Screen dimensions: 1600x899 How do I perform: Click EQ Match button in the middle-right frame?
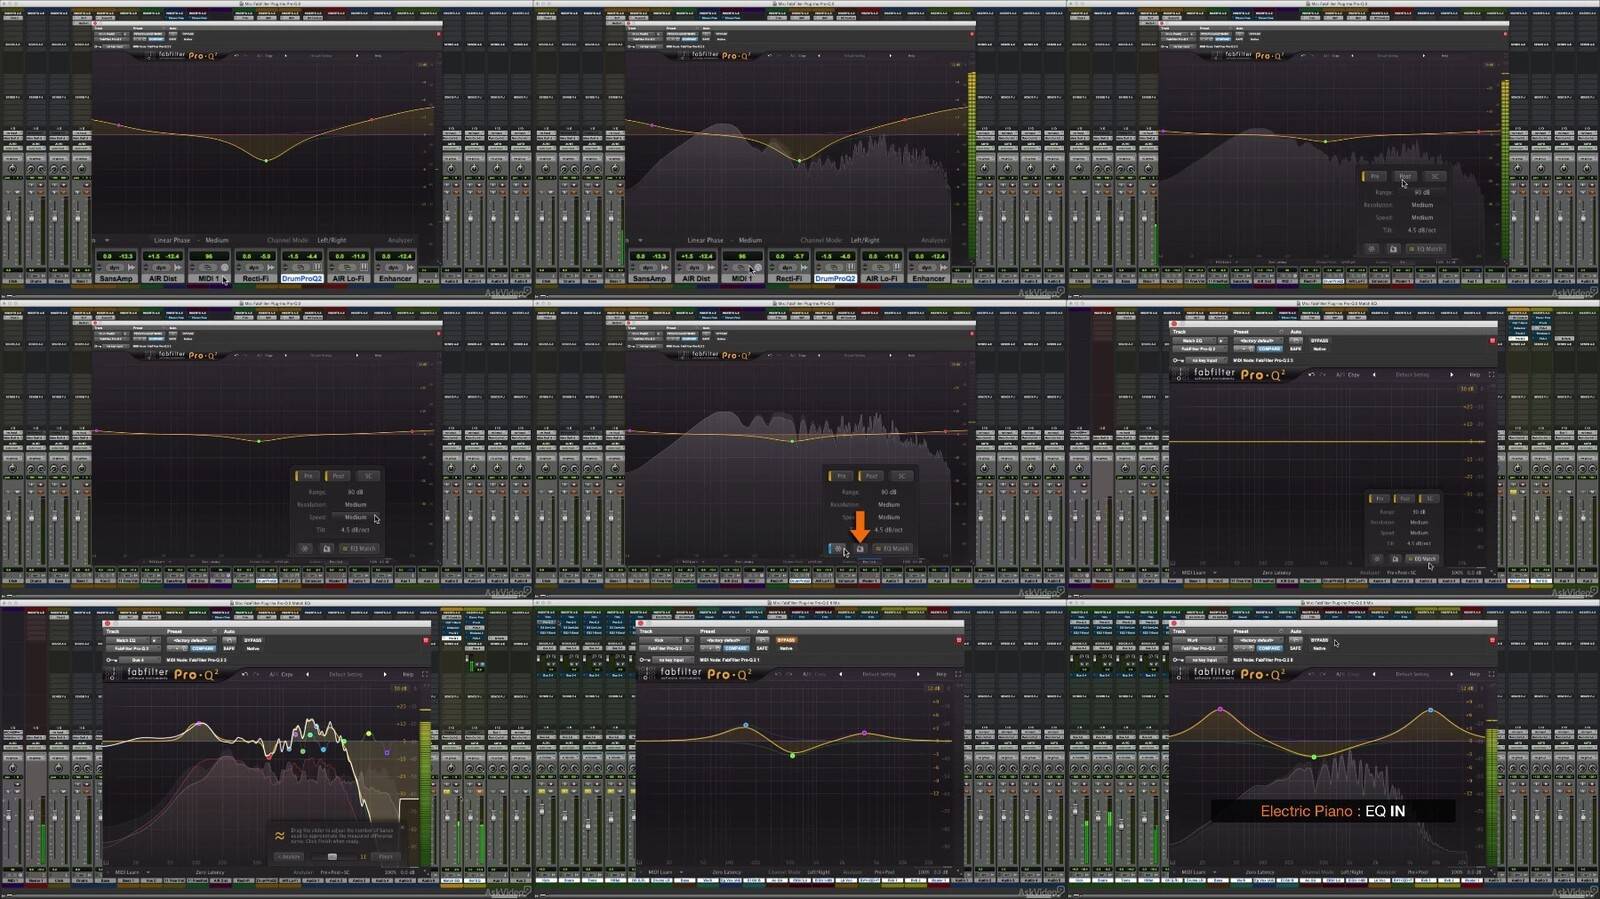(1424, 559)
